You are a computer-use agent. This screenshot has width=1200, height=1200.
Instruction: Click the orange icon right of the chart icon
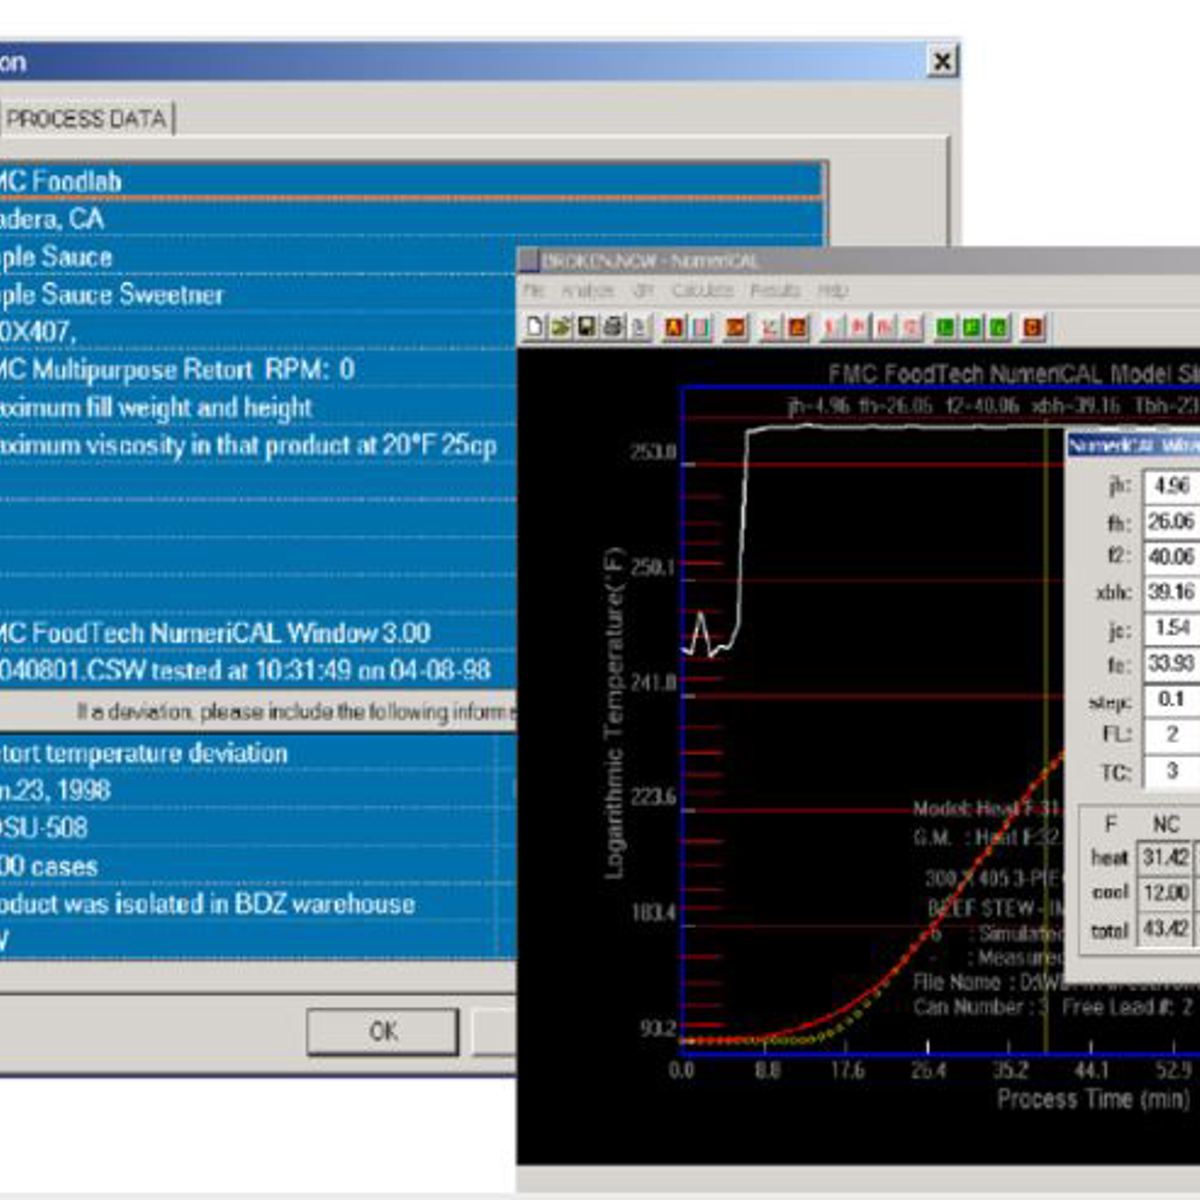pyautogui.click(x=798, y=326)
